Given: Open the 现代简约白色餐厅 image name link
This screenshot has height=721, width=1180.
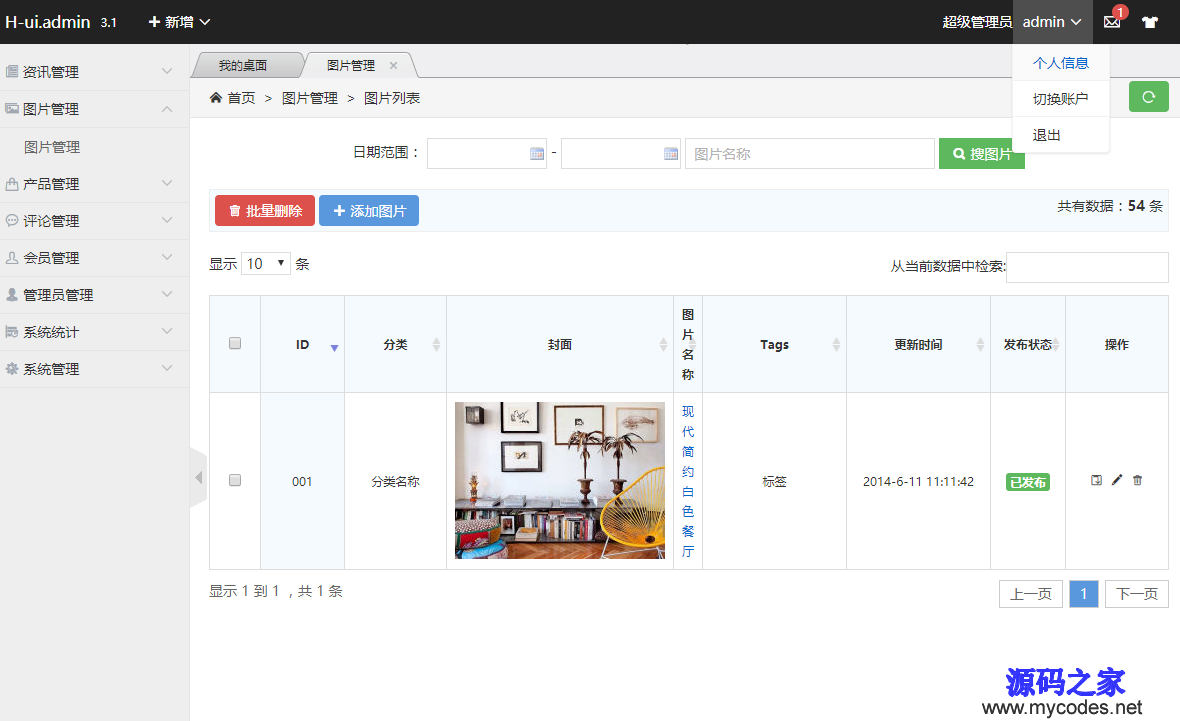Looking at the screenshot, I should pos(688,481).
